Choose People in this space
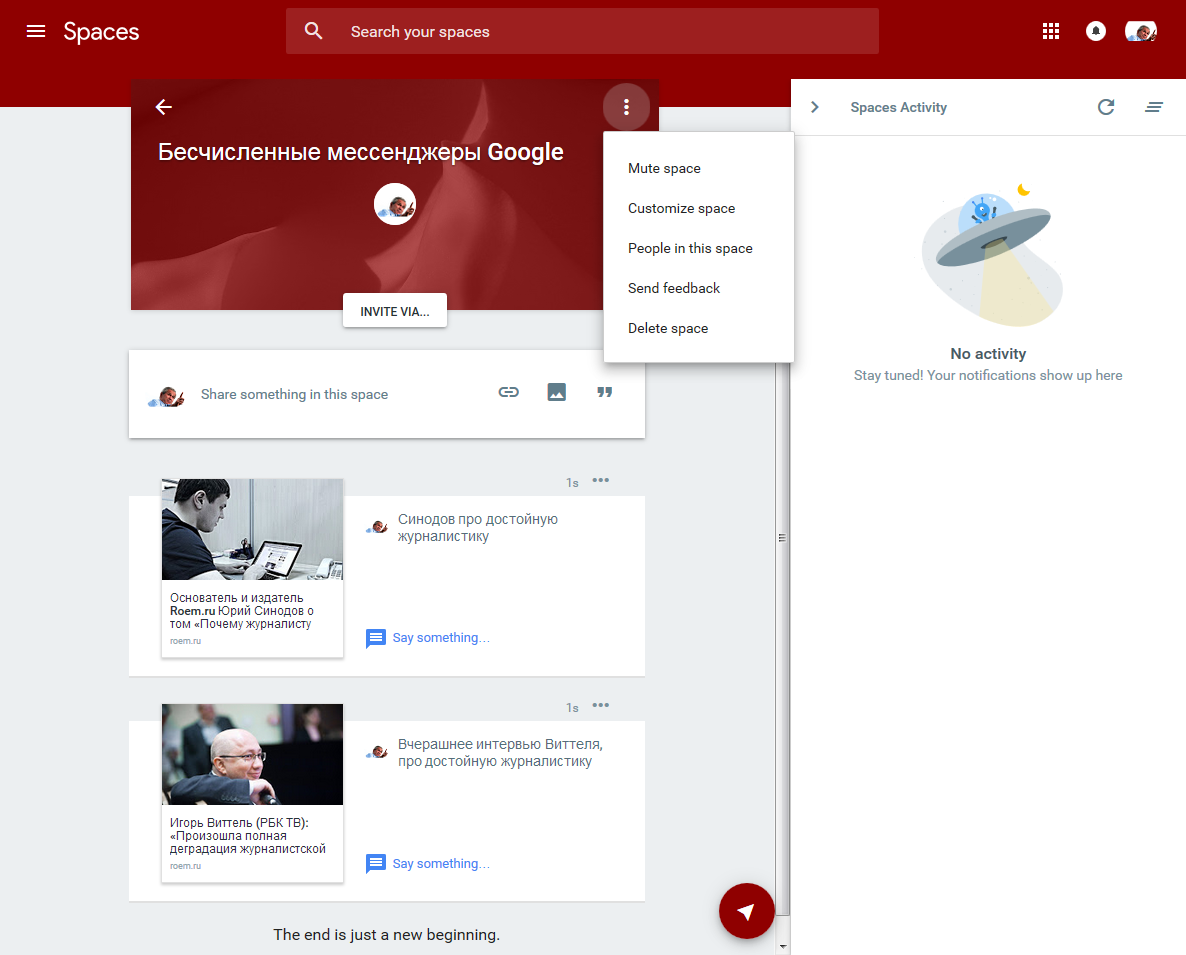Screen dimensions: 1186x955 (x=689, y=248)
